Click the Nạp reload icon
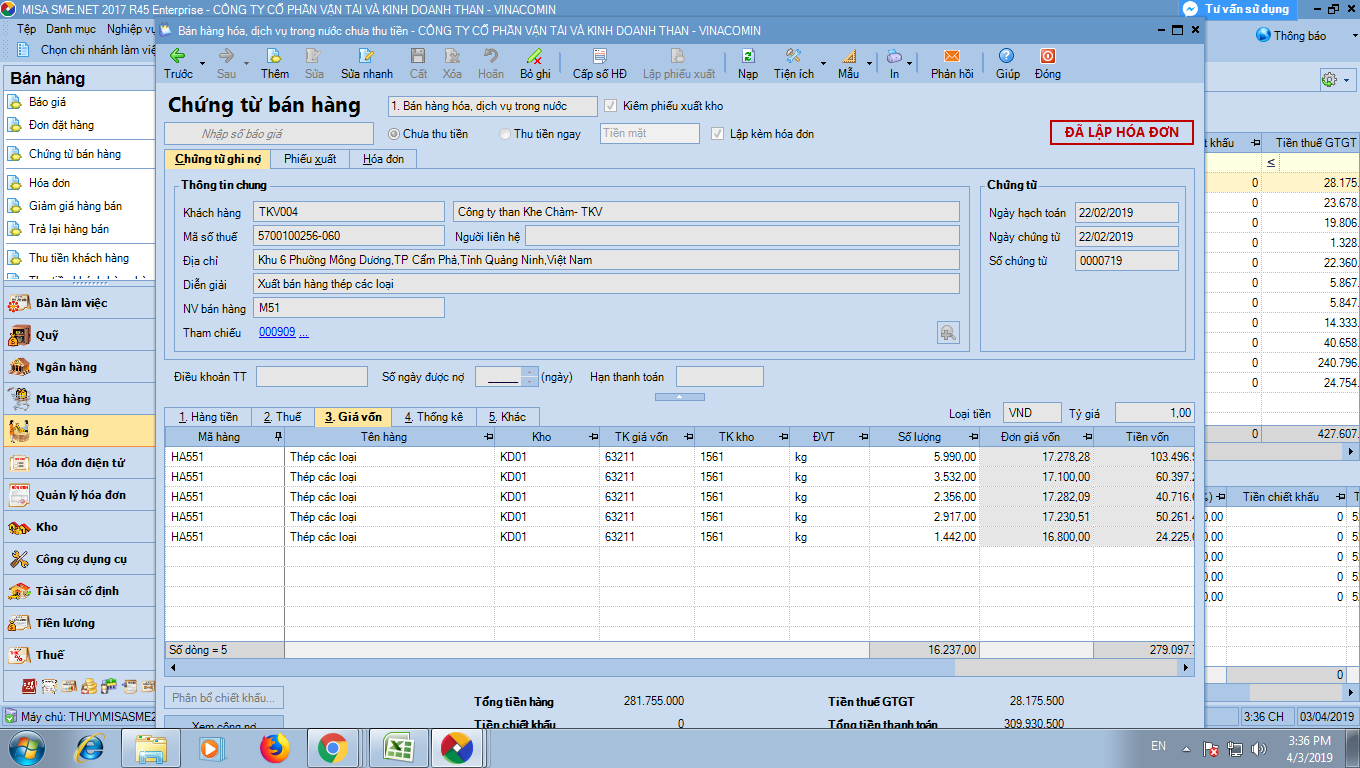Image resolution: width=1360 pixels, height=768 pixels. (x=747, y=57)
